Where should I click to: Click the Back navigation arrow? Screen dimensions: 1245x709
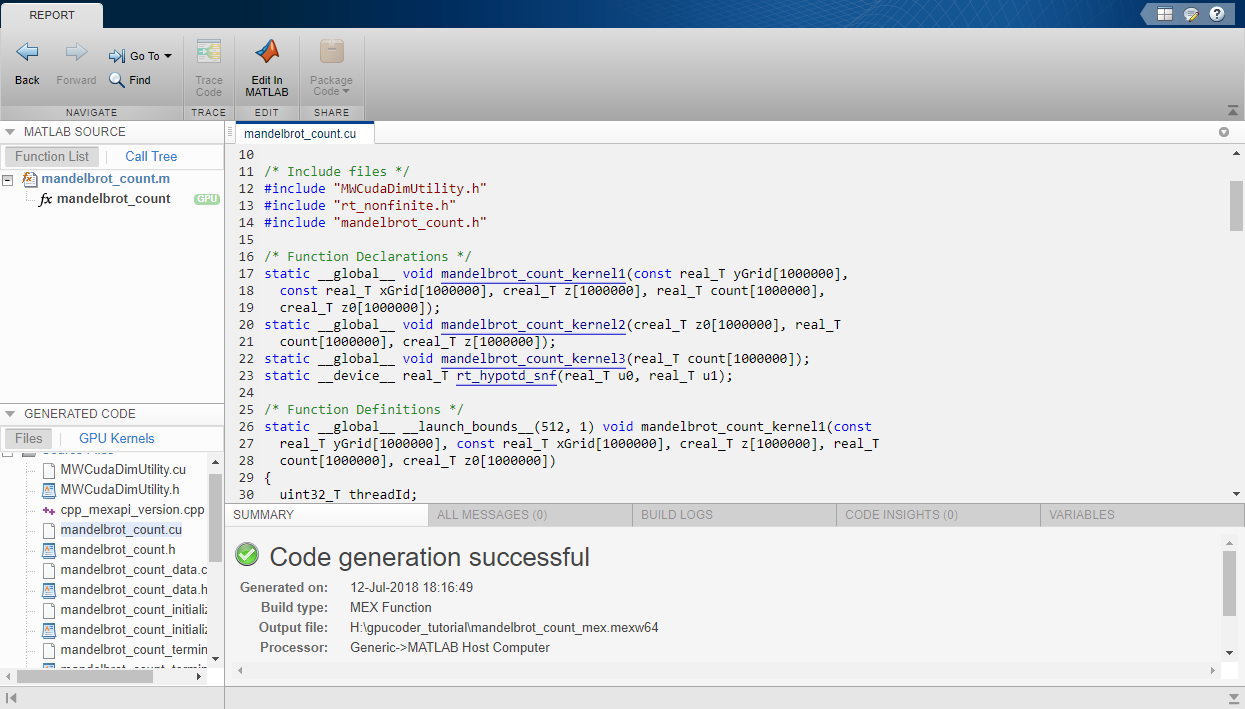click(x=26, y=52)
